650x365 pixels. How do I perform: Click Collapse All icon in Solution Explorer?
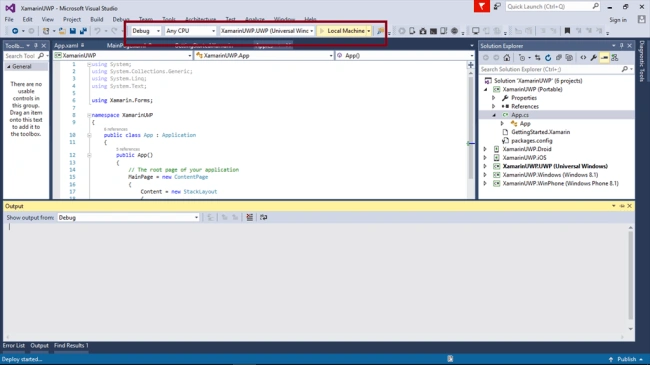(x=558, y=58)
